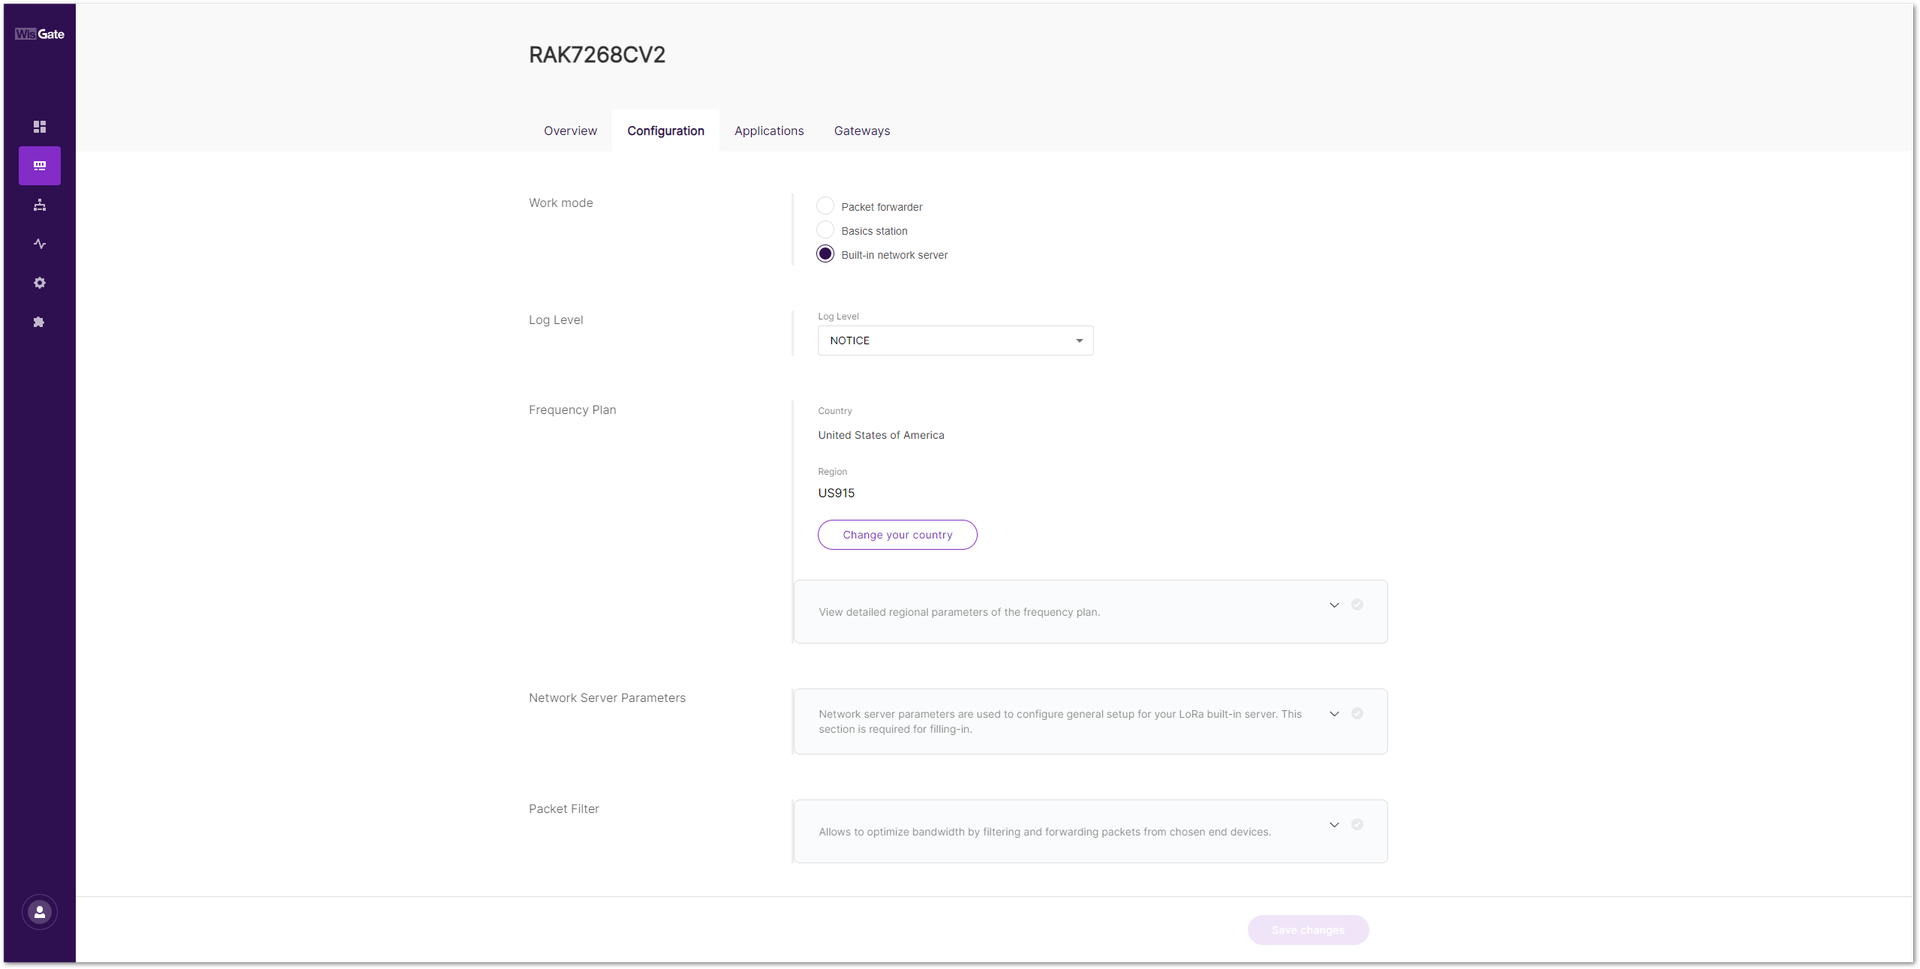Viewport: 1920px width, 969px height.
Task: Switch to the Applications tab
Action: pyautogui.click(x=769, y=131)
